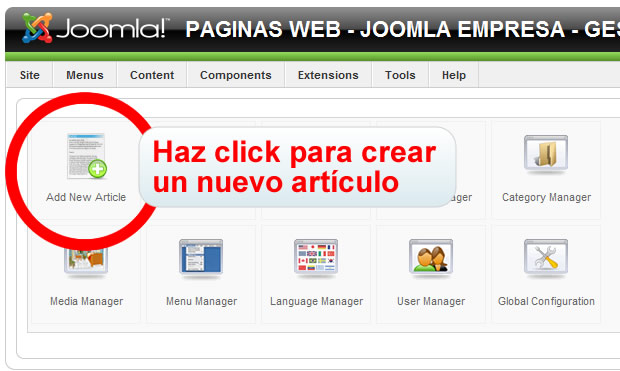The height and width of the screenshot is (371, 620).
Task: Click the Language Manager label
Action: coord(316,301)
